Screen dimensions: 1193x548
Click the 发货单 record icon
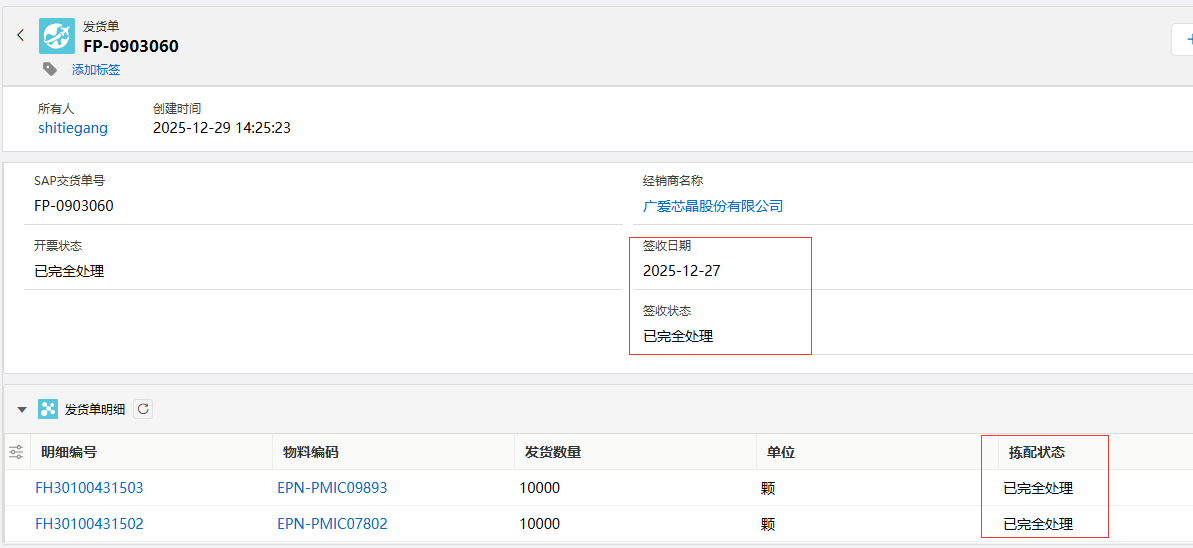57,36
